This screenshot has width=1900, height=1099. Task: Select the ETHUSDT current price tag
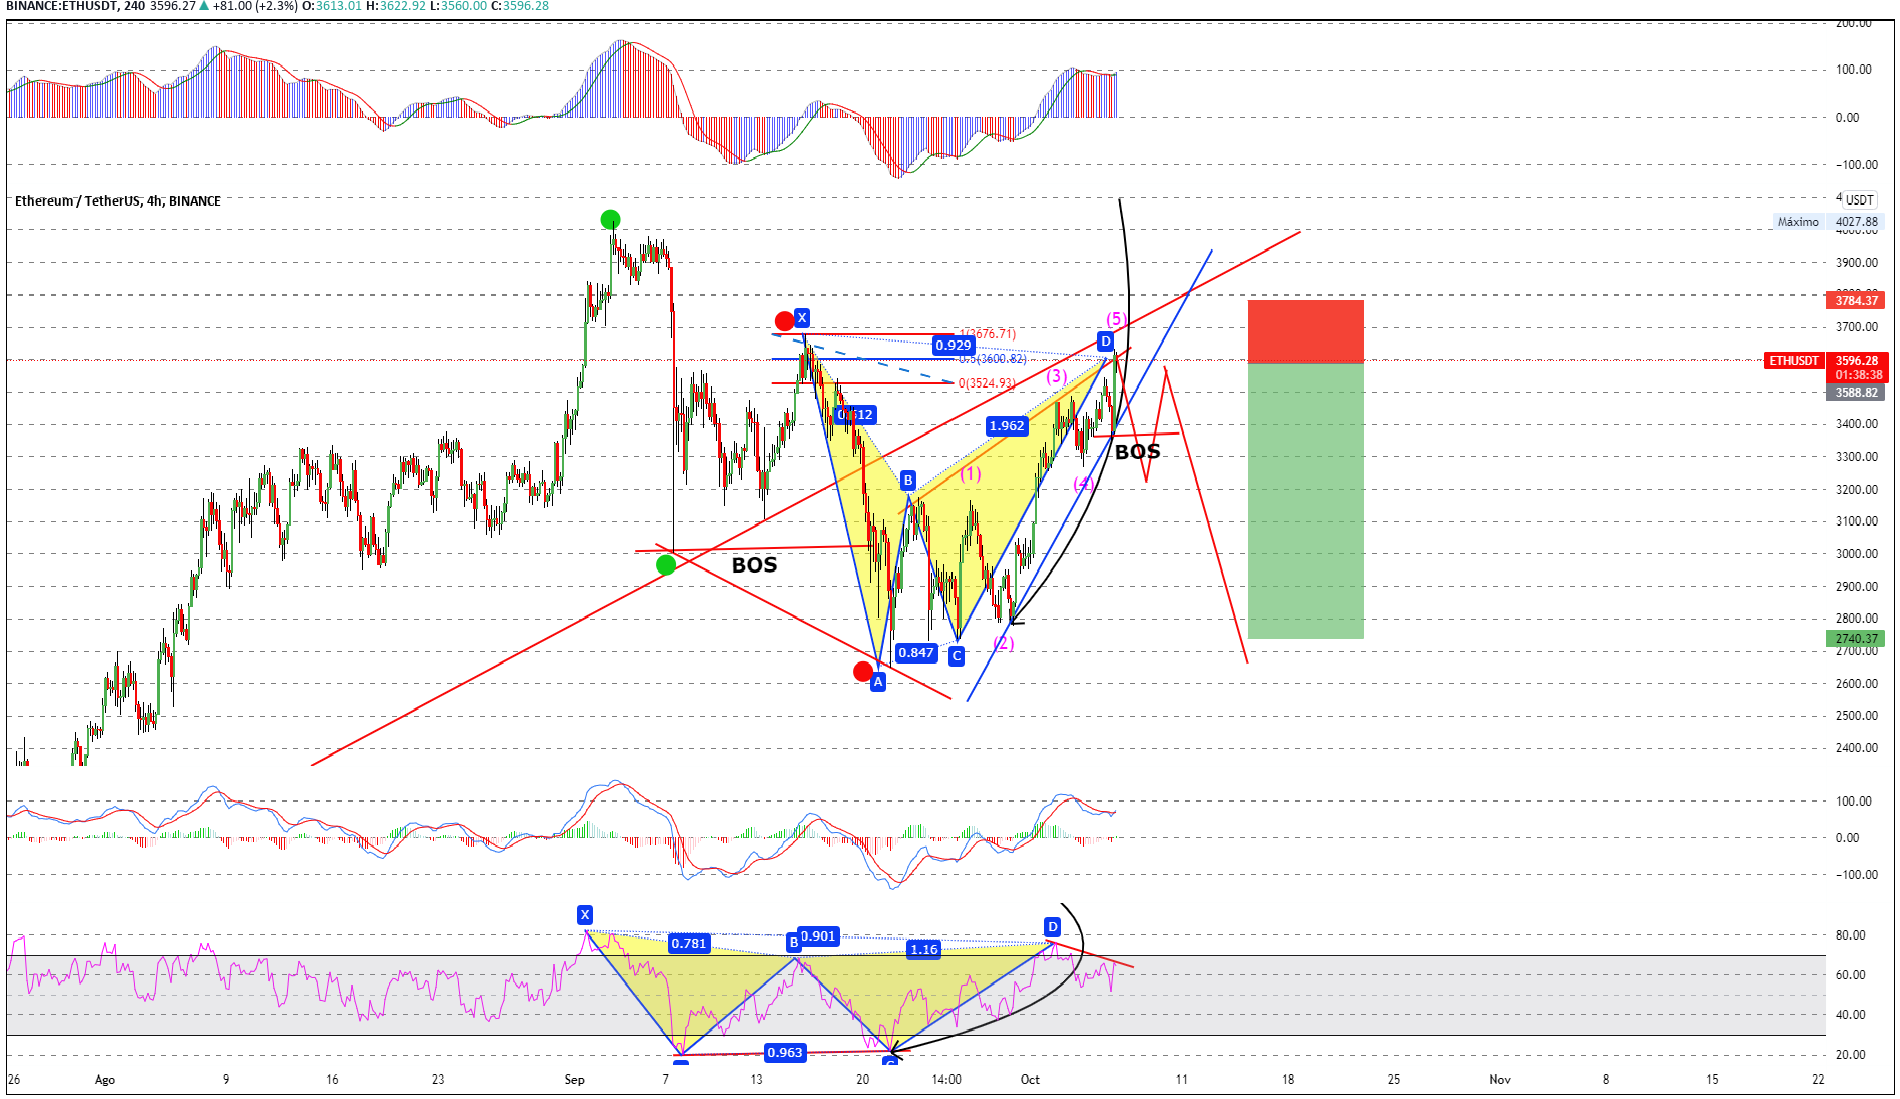click(1795, 361)
